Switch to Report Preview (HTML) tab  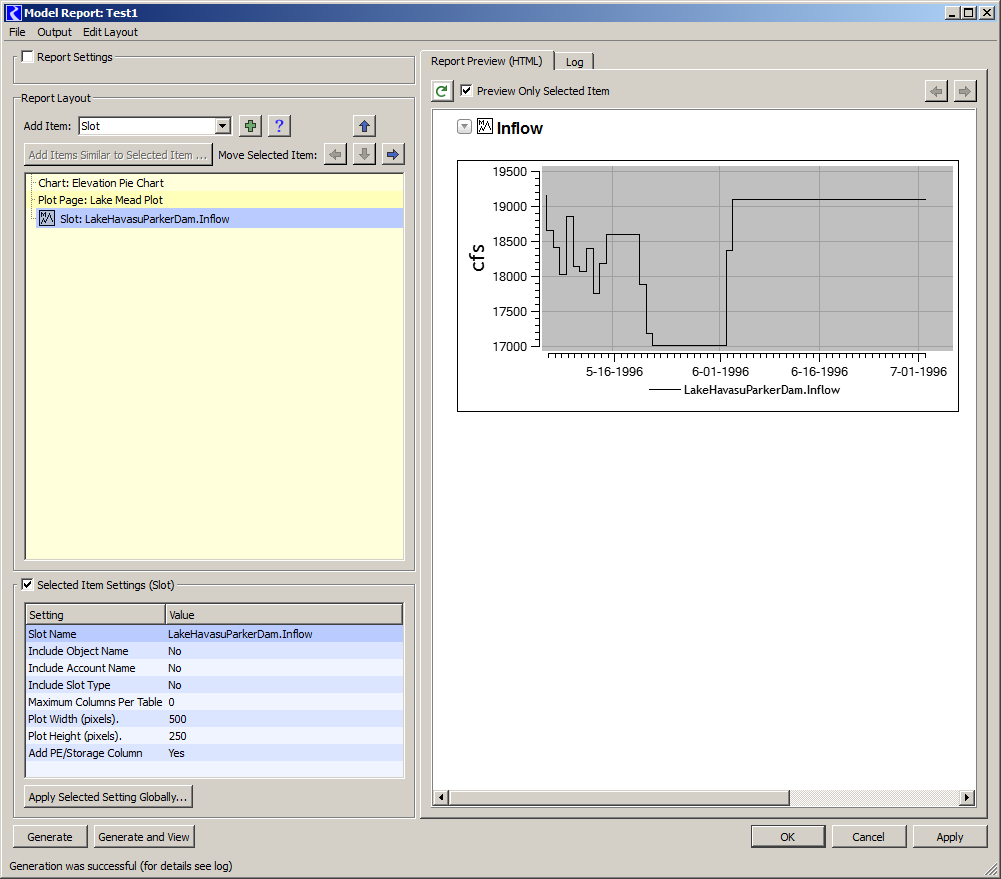(x=486, y=61)
